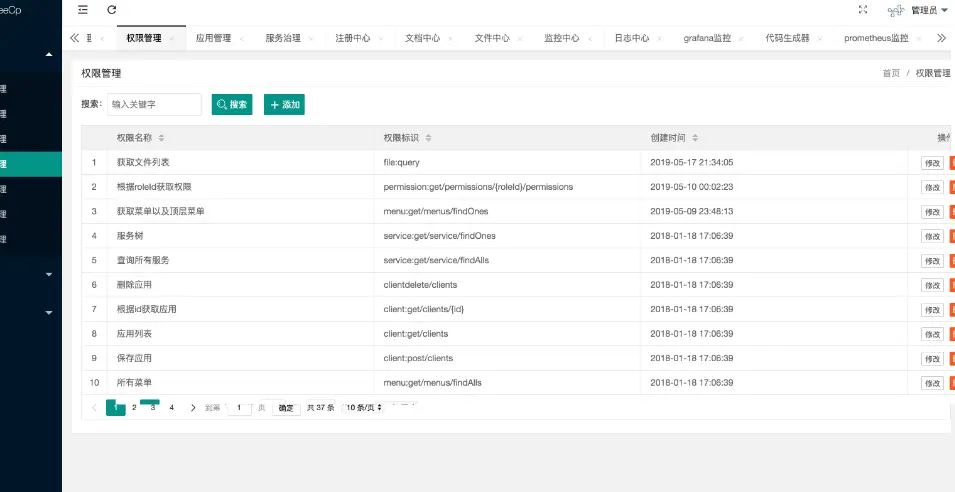Open the 10条/页 page size dropdown
Image resolution: width=955 pixels, height=492 pixels.
click(x=364, y=407)
